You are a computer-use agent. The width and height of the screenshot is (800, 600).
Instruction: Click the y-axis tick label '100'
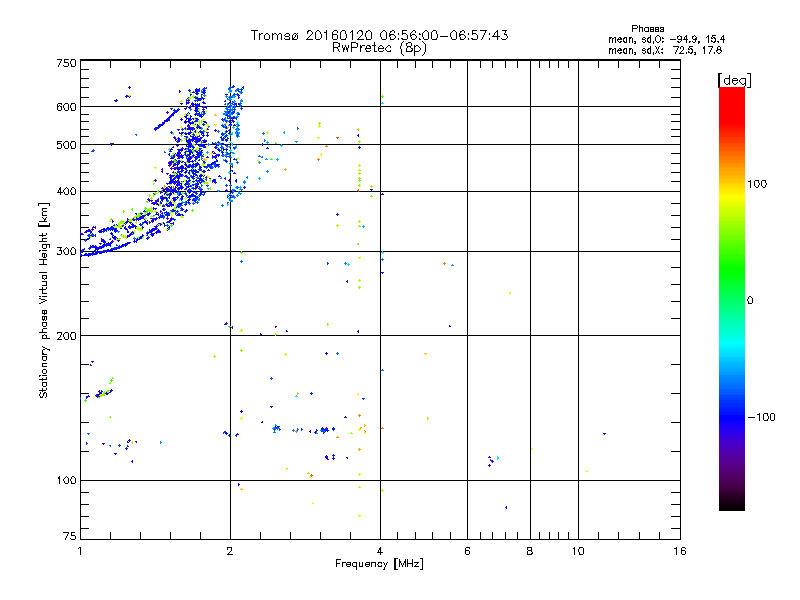tap(66, 481)
